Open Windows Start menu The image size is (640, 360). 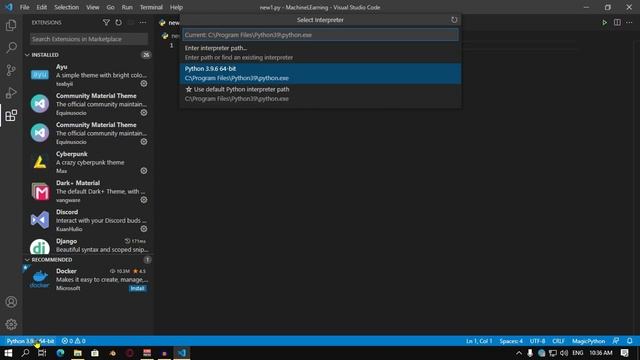(8, 353)
